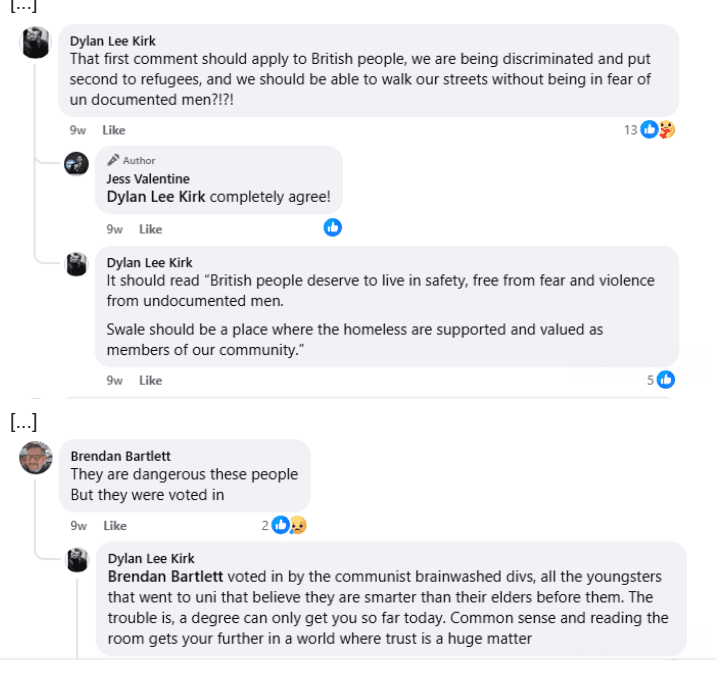Like Jess Valentine's reply

(x=150, y=229)
